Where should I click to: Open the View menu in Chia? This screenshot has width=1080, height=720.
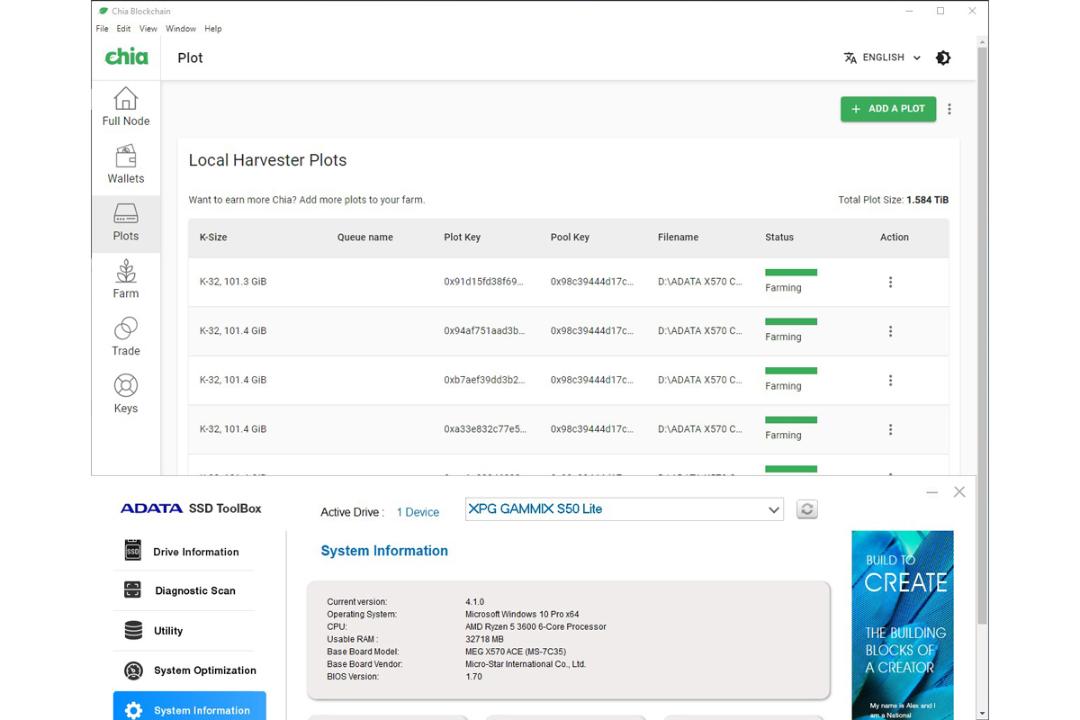click(x=148, y=29)
